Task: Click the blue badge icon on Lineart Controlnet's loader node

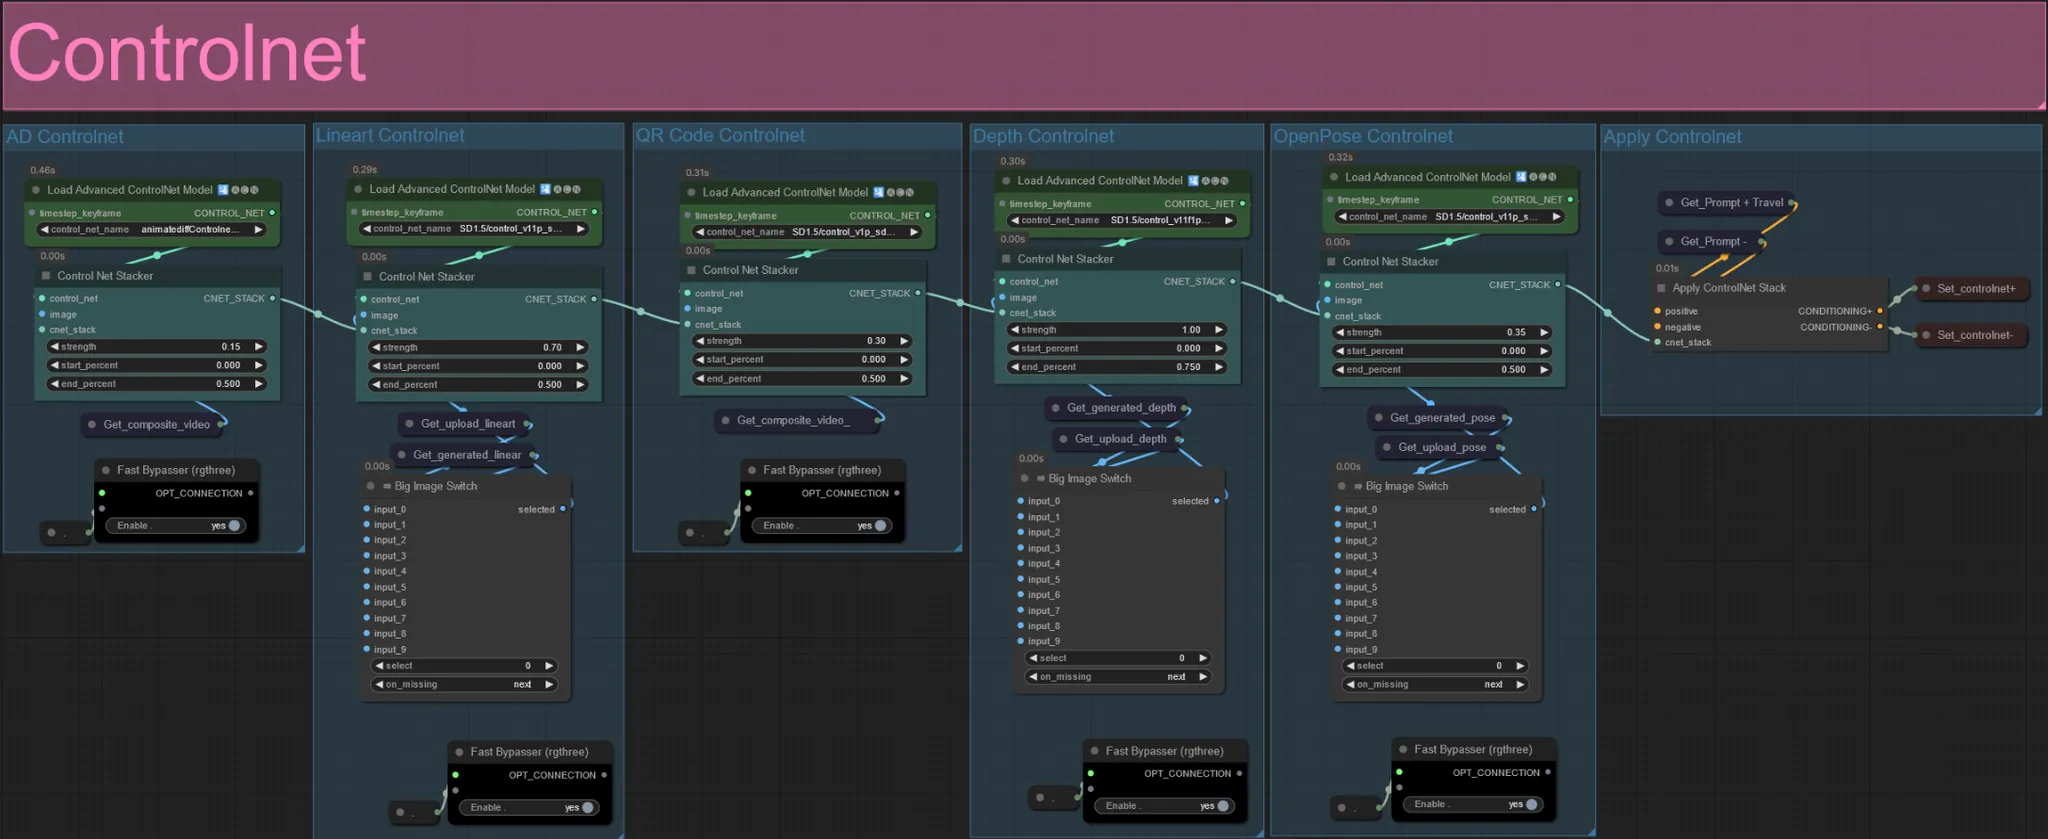Action: click(x=545, y=189)
